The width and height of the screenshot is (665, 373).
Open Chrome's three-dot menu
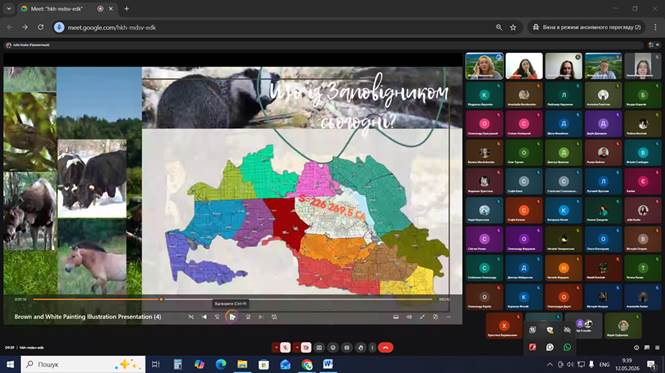pos(655,27)
